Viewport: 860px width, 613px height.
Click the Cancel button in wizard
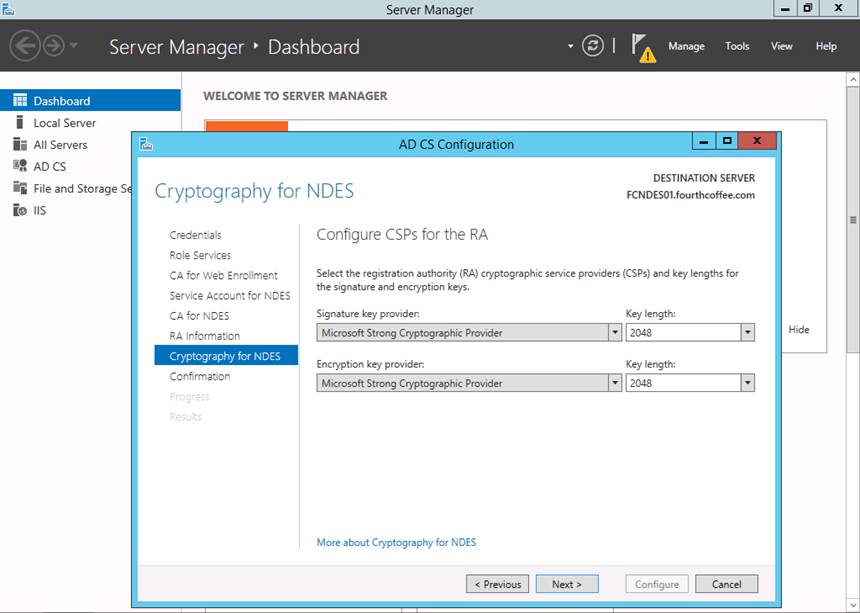tap(726, 584)
